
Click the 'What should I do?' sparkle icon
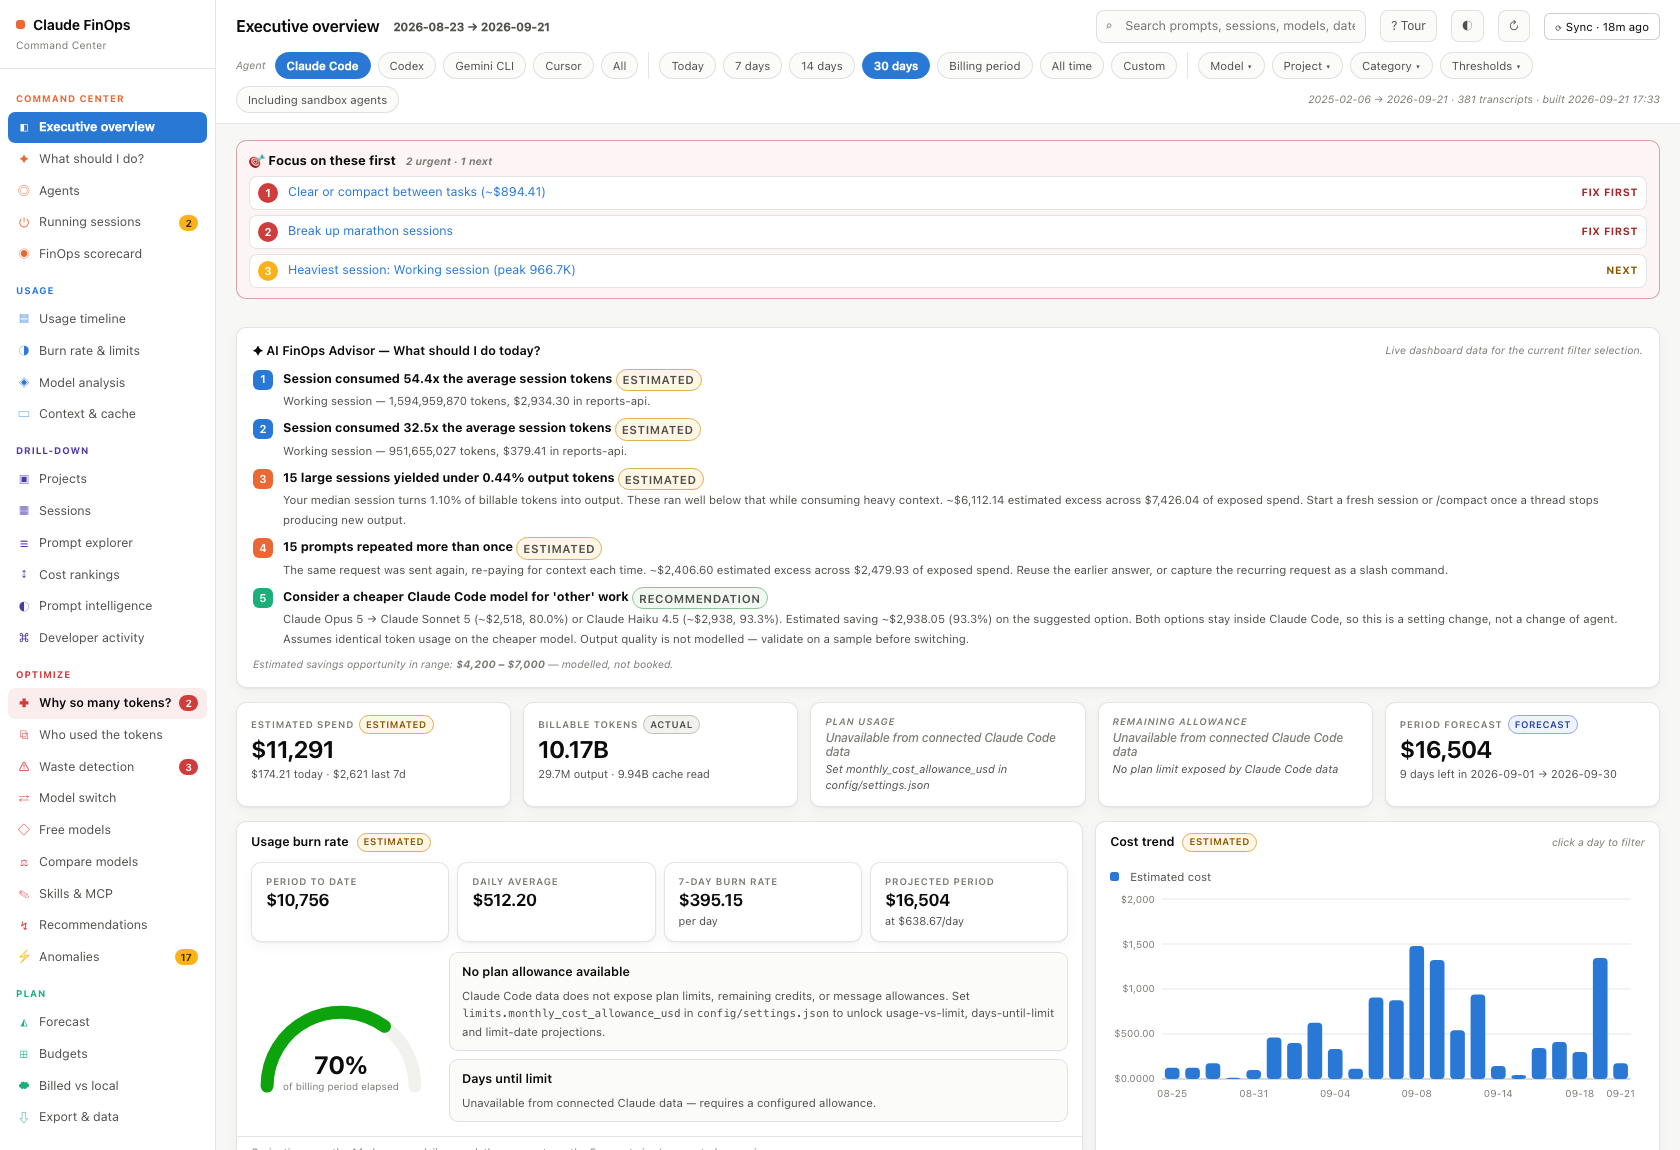click(24, 159)
